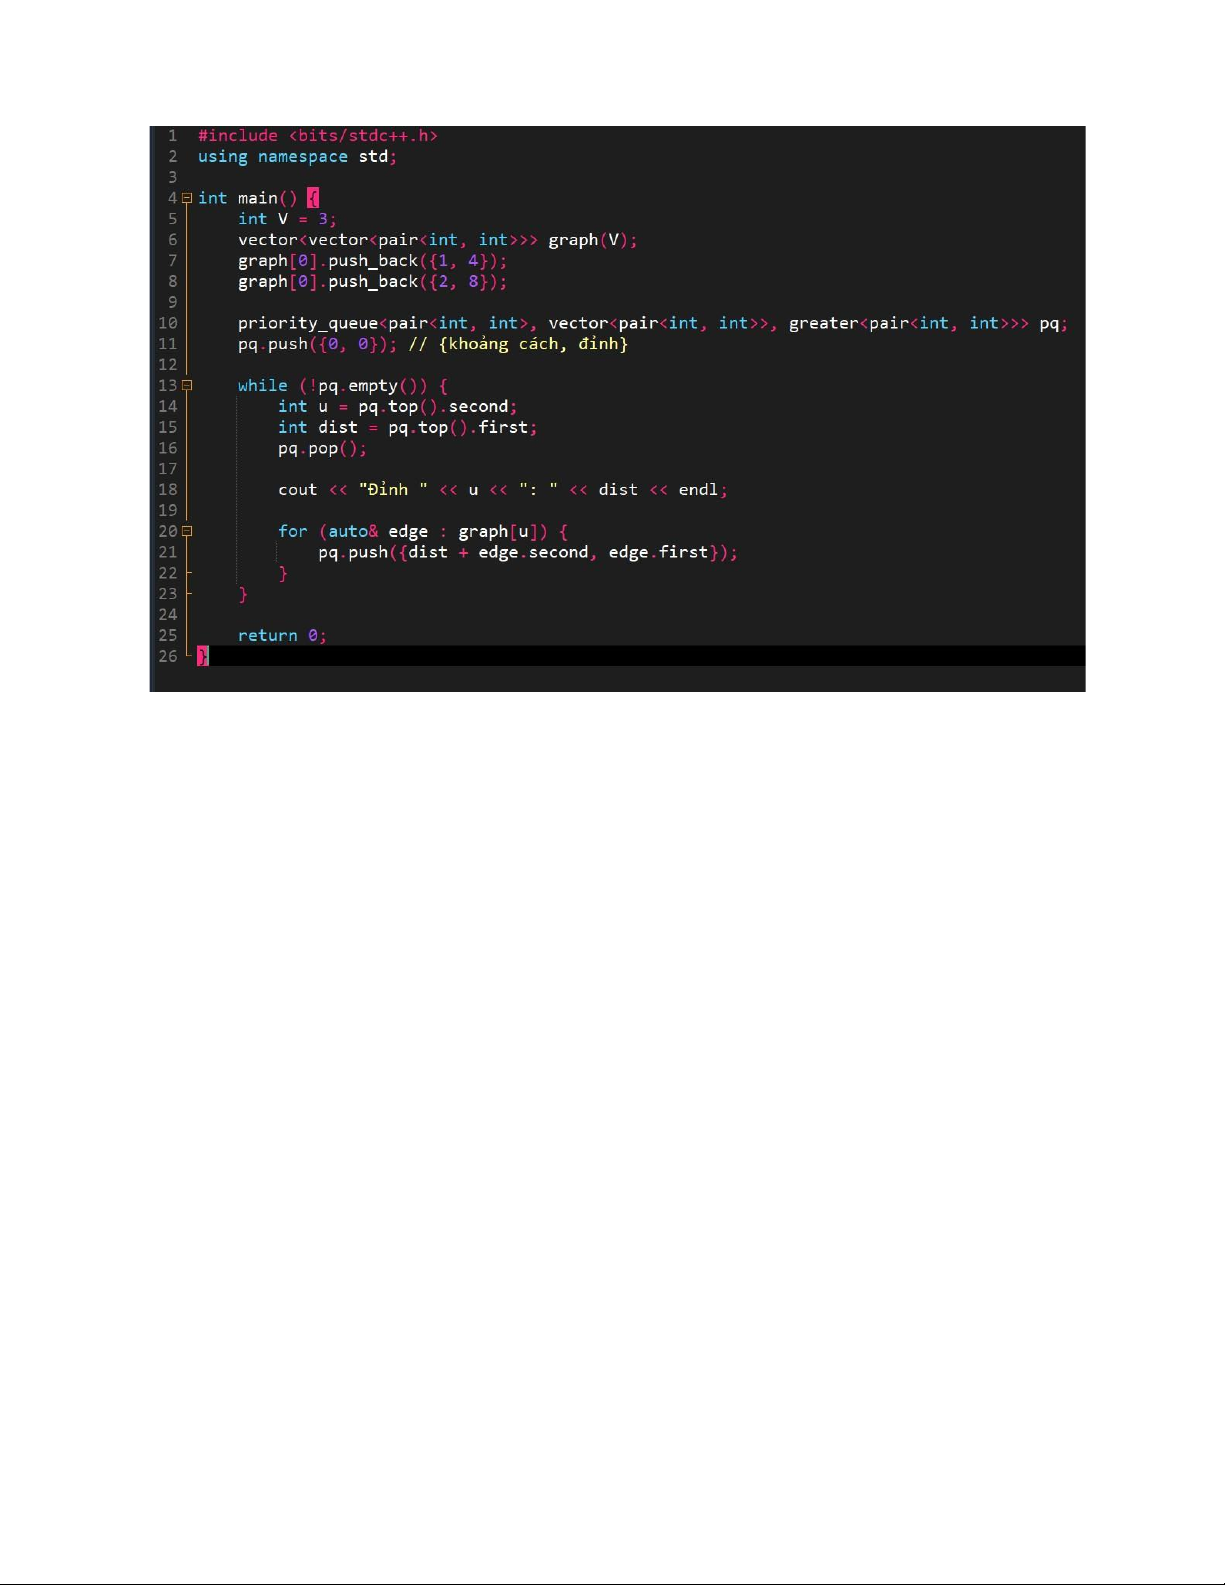Click the highlighted opening brace on line 4
The image size is (1225, 1585).
313,198
